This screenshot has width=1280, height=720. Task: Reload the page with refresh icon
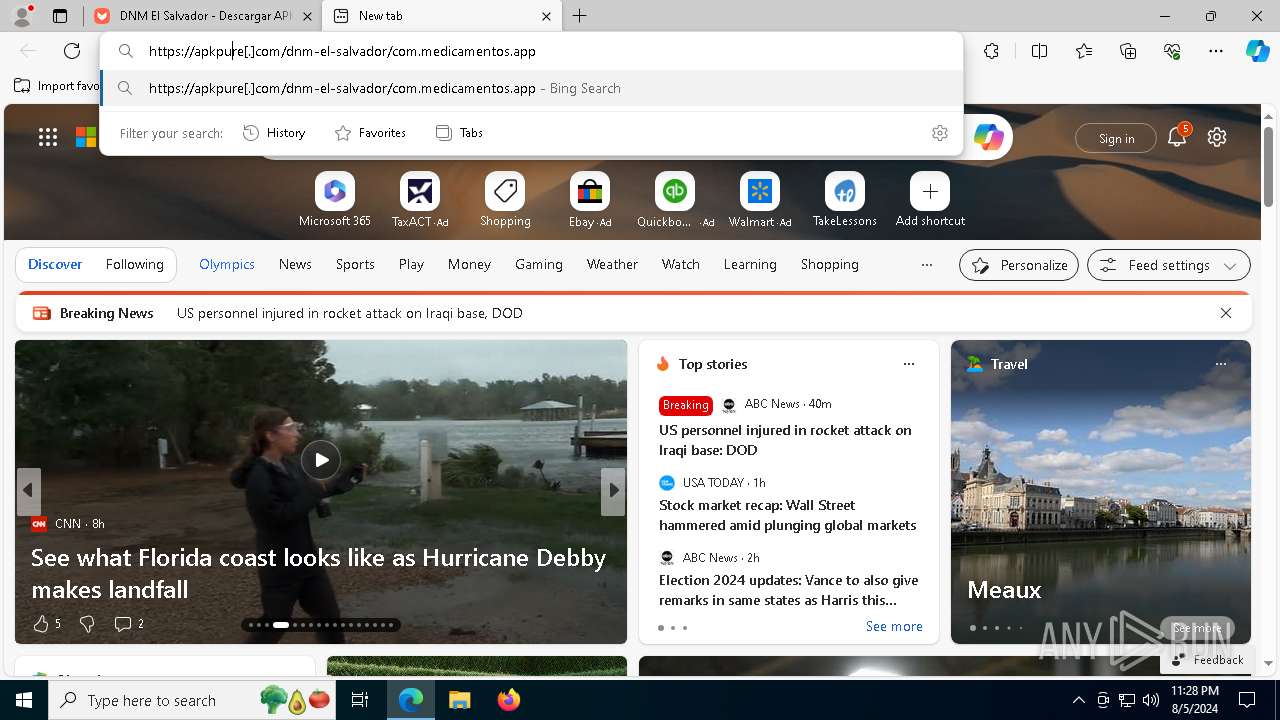[x=72, y=51]
